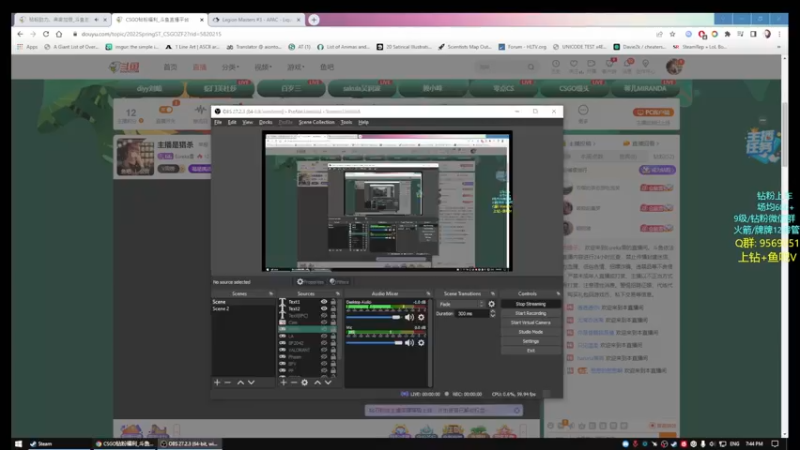Click Start Virtual Camera button
Screen dimensions: 800x450
tap(531, 322)
